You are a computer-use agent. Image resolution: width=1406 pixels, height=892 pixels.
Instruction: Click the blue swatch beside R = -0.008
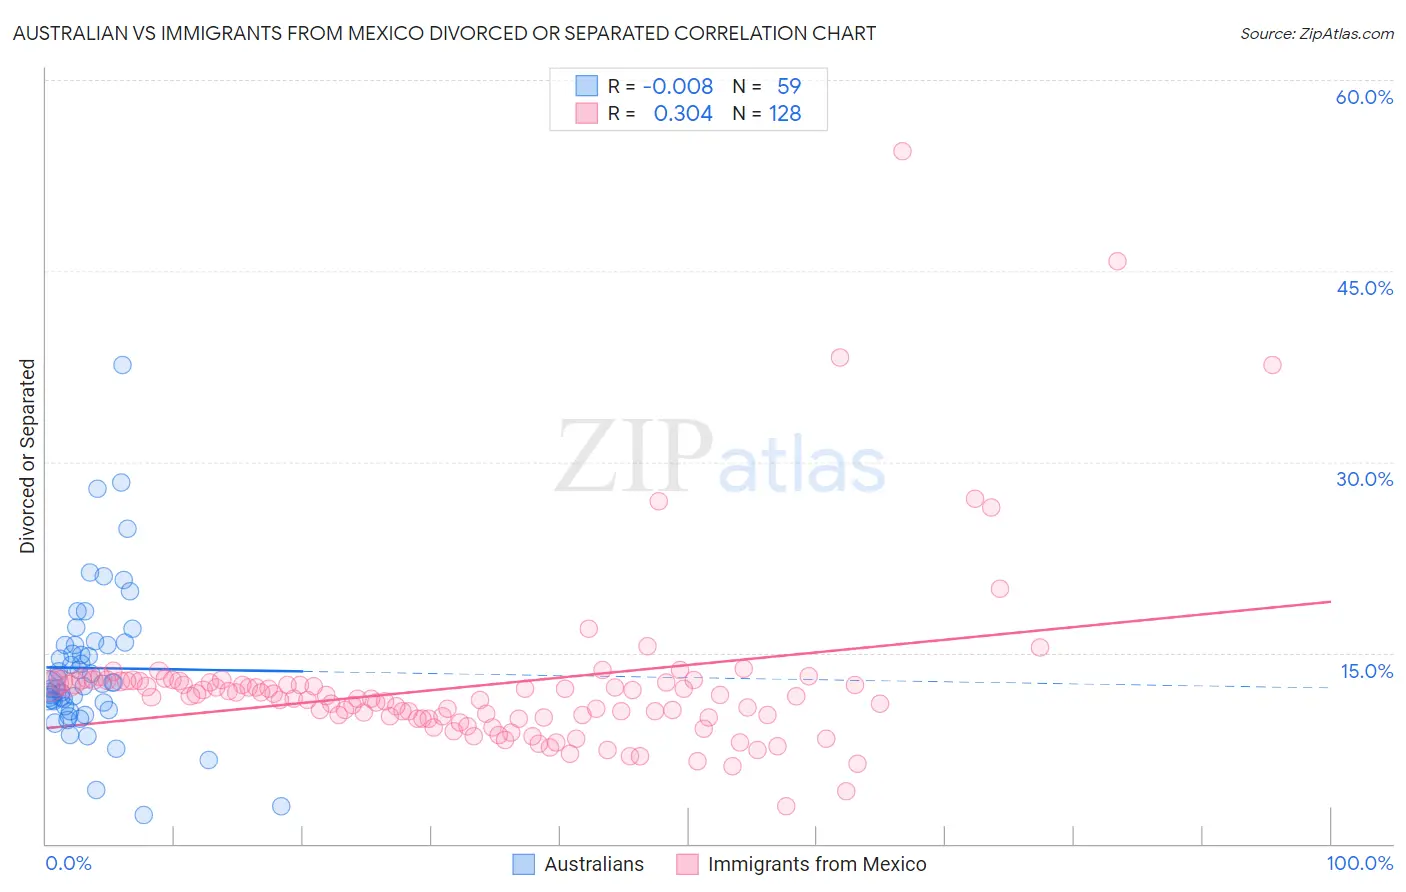point(586,86)
